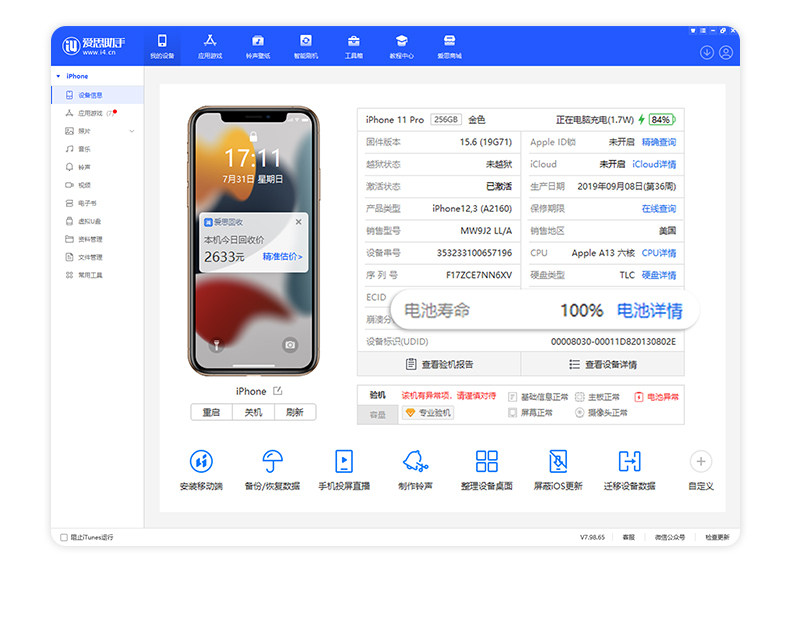Click the 屏幕正常 inspection item
This screenshot has height=630, width=790.
(x=530, y=413)
